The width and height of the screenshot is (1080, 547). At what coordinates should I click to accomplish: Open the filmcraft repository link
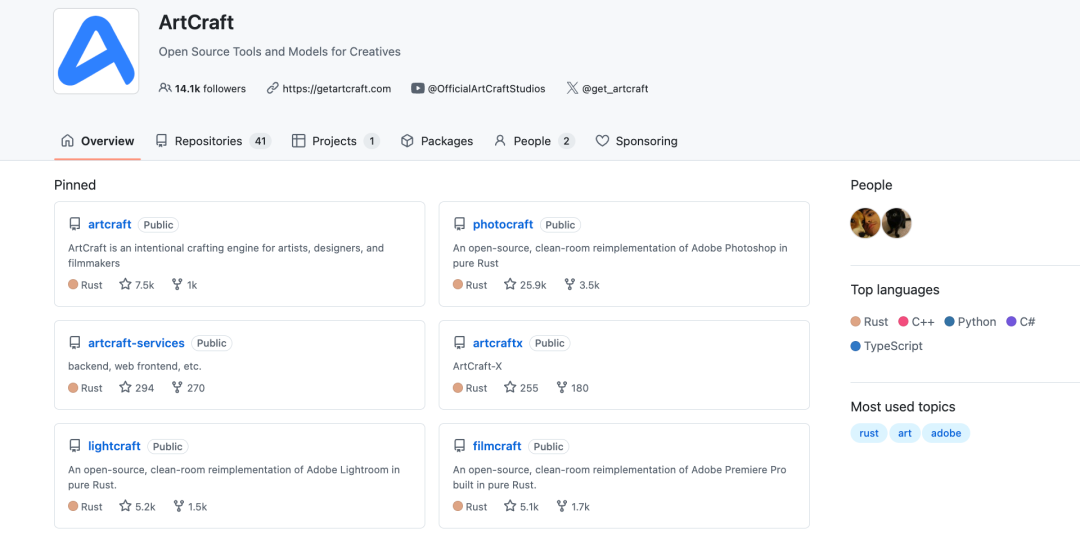pyautogui.click(x=497, y=446)
